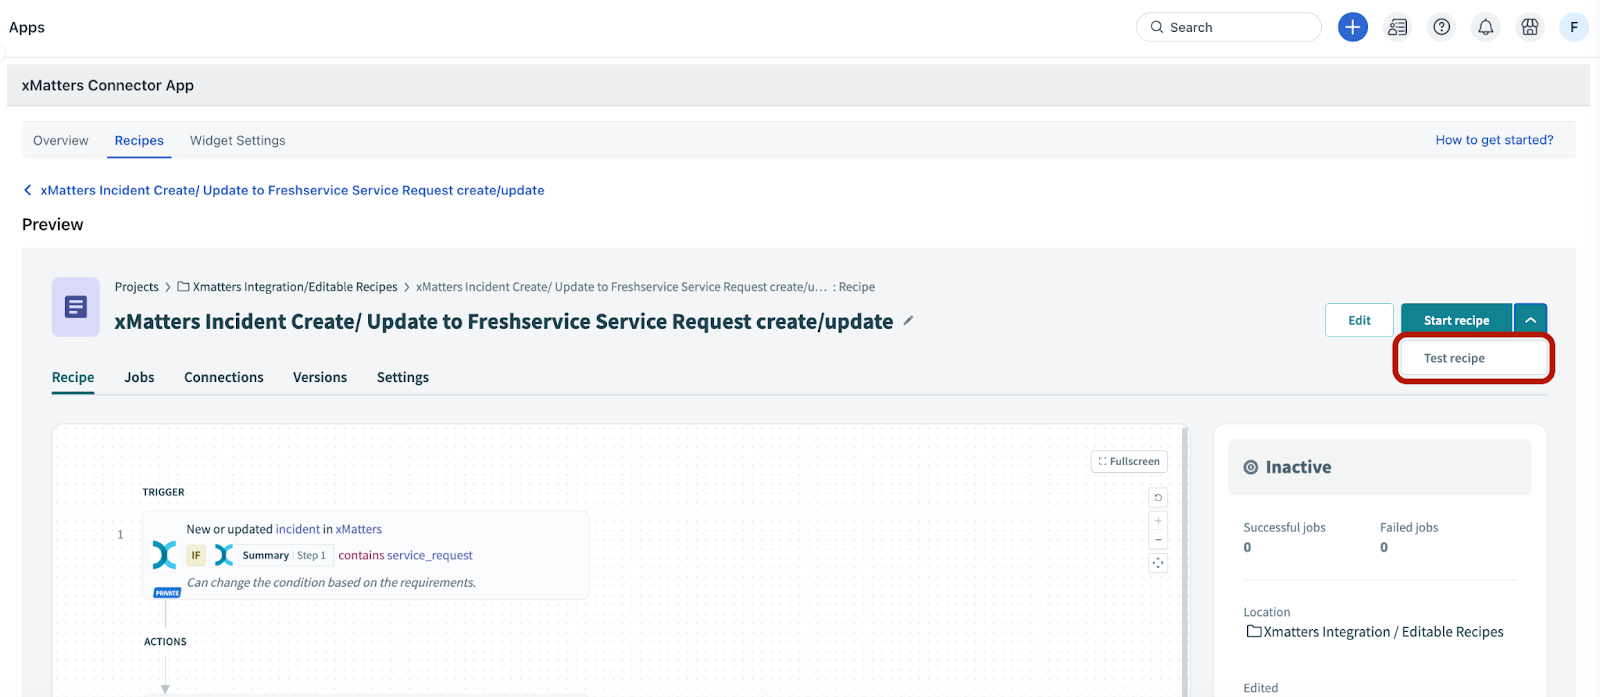Click the Successful jobs count
1600x697 pixels.
[x=1247, y=547]
